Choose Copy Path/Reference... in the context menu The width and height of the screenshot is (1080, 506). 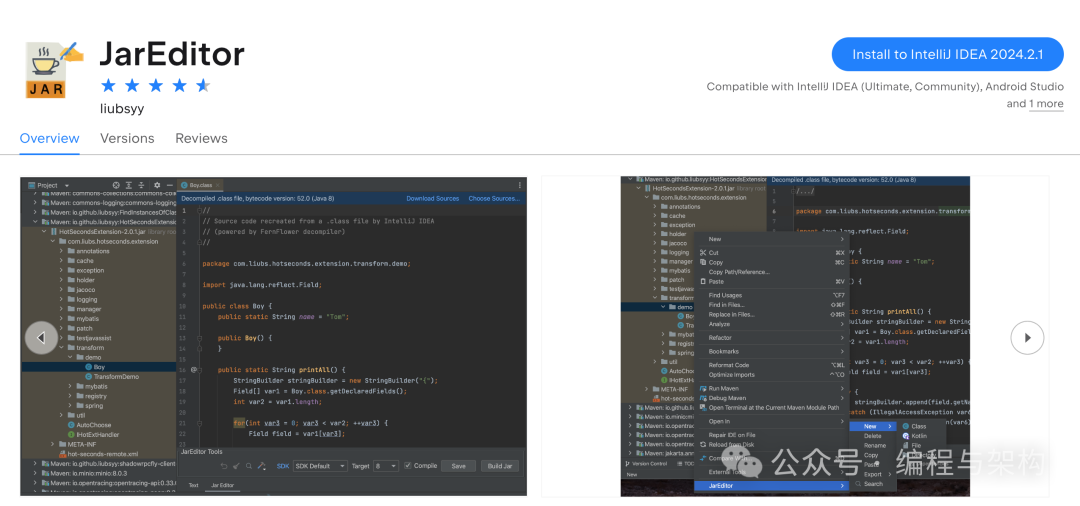(x=739, y=272)
